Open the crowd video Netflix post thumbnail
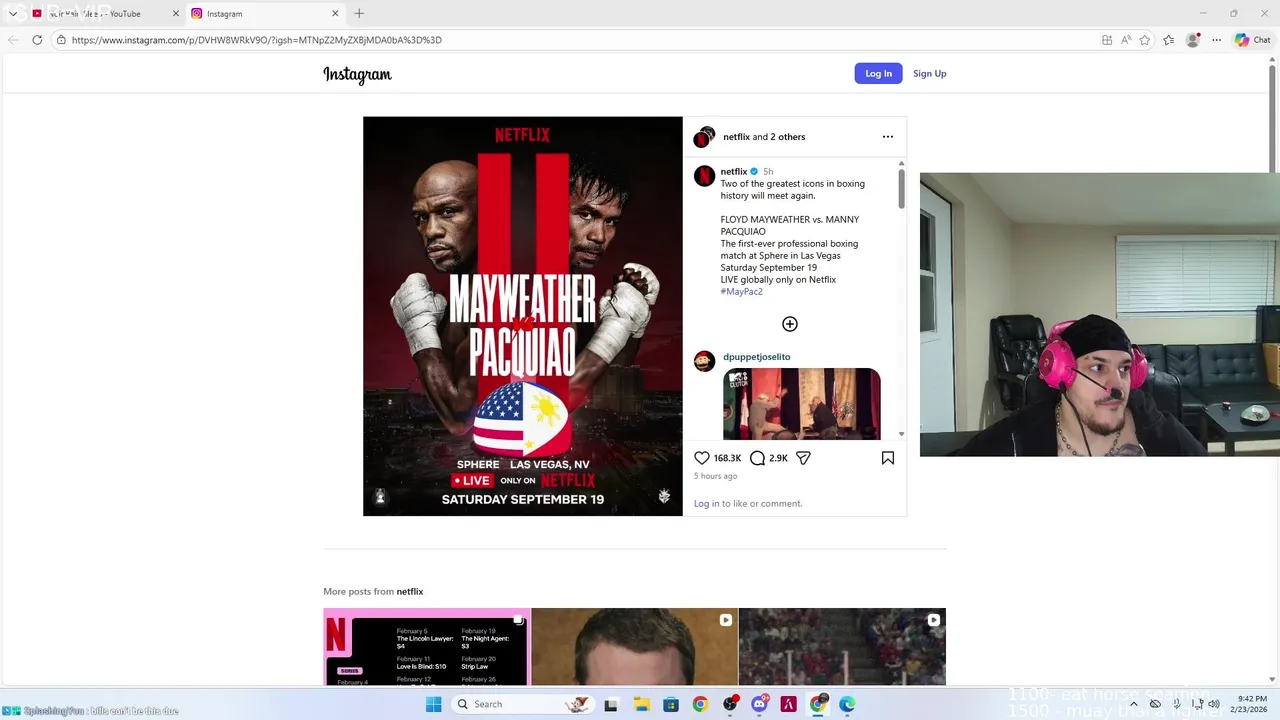The height and width of the screenshot is (720, 1280). coord(842,647)
